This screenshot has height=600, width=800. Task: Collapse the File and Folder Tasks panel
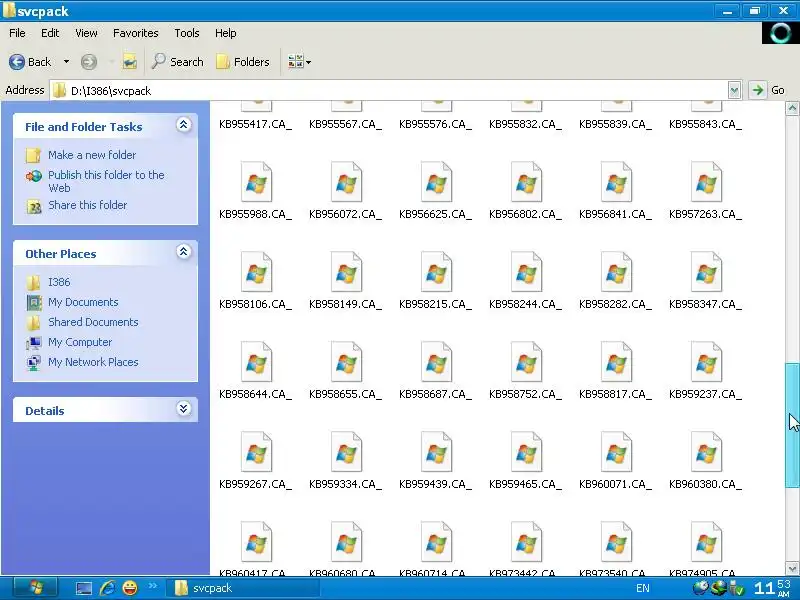[183, 125]
